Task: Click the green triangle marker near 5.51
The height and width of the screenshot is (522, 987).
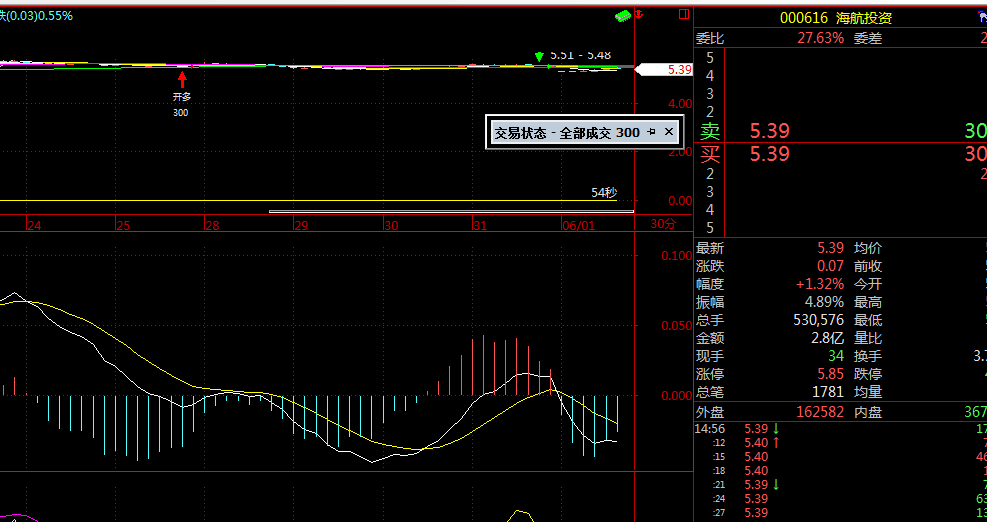Action: tap(539, 56)
